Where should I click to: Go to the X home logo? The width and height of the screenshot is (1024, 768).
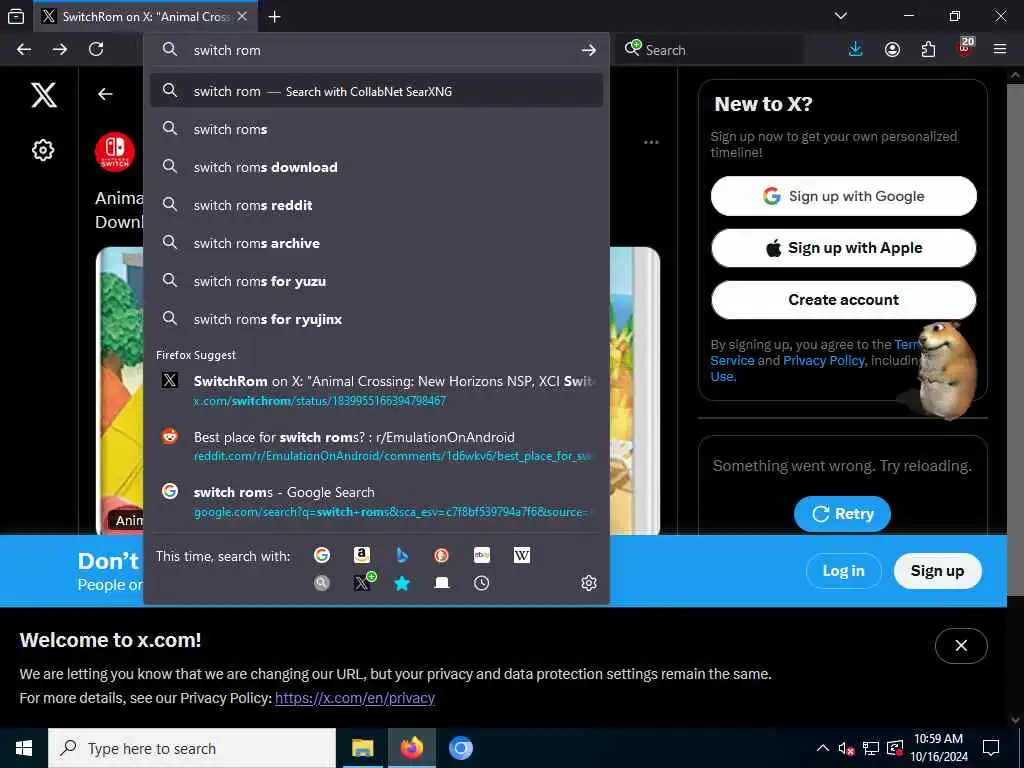[44, 95]
